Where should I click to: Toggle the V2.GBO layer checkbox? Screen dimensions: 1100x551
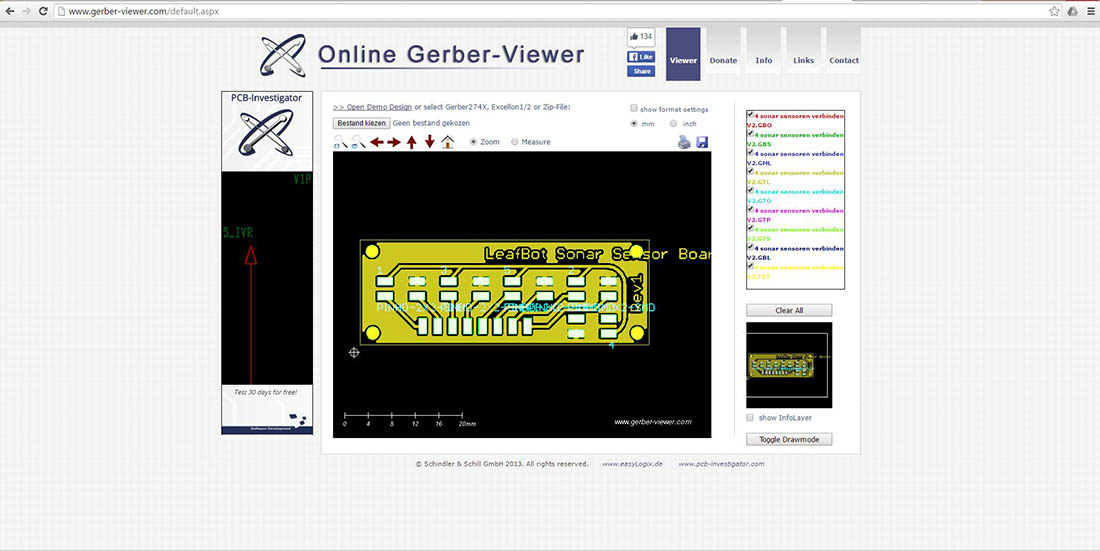750,114
